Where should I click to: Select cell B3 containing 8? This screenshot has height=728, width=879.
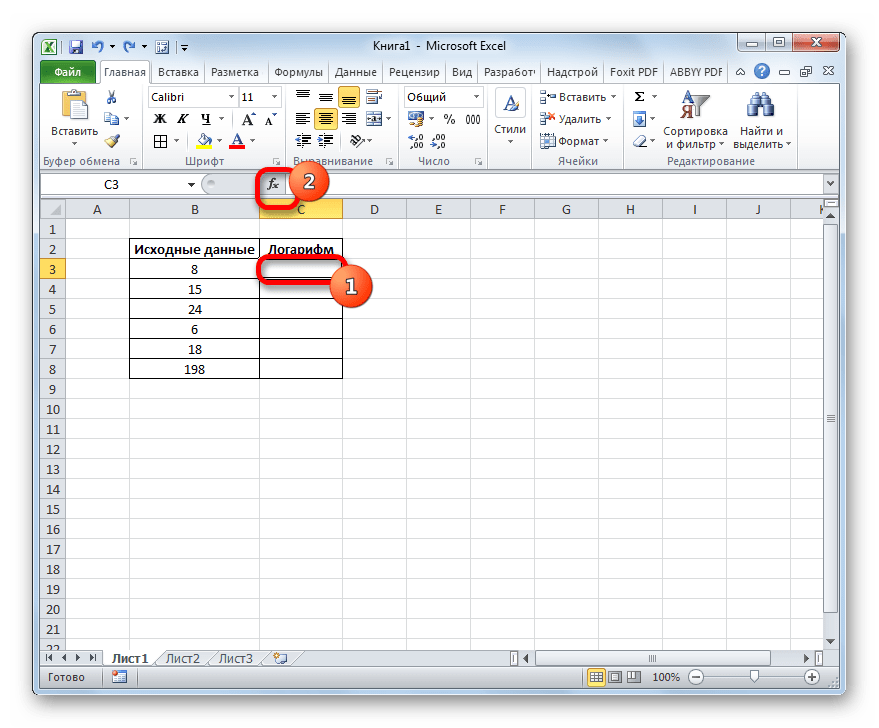point(195,269)
